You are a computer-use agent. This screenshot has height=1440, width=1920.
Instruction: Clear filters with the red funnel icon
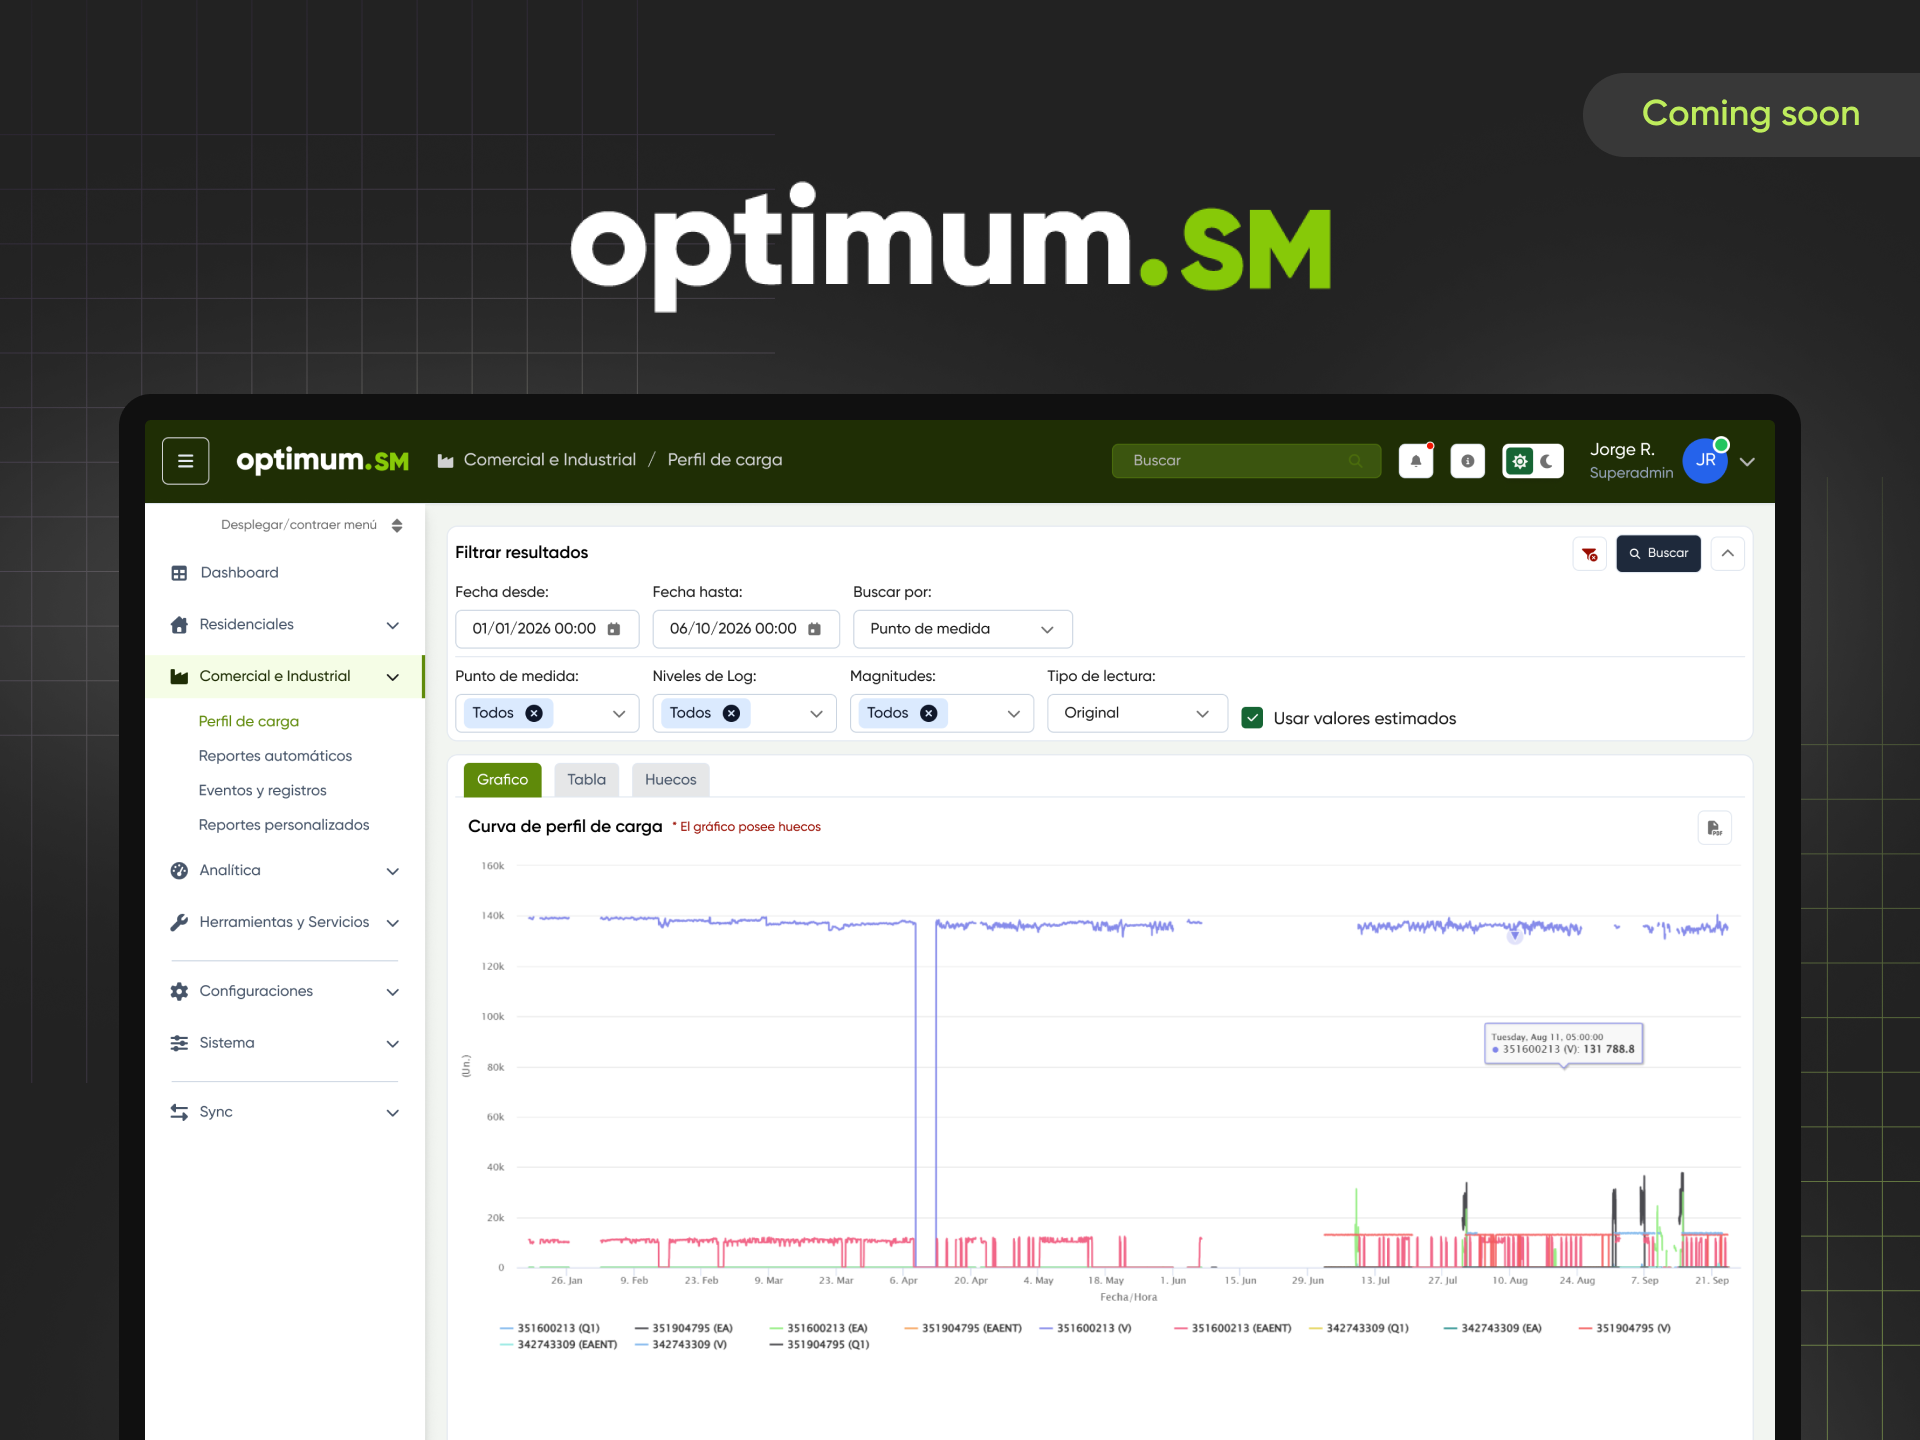click(x=1589, y=554)
